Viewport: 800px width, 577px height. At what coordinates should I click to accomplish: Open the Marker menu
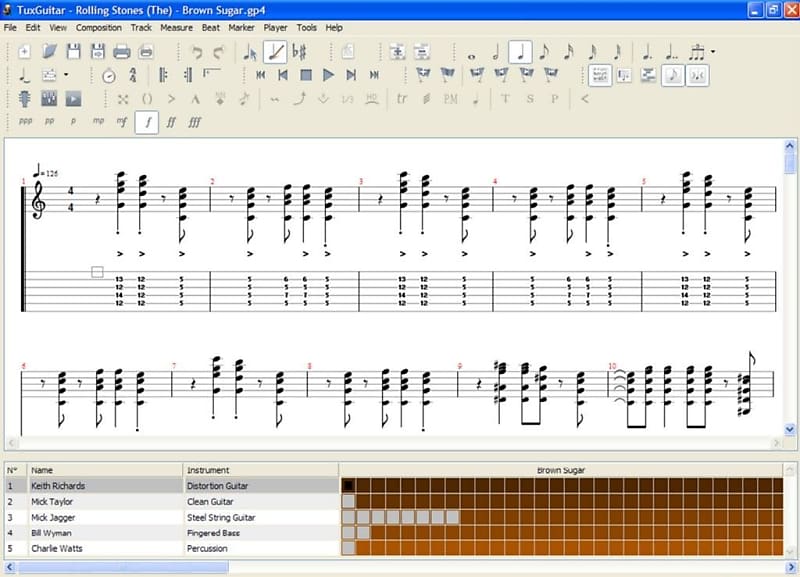coord(241,28)
